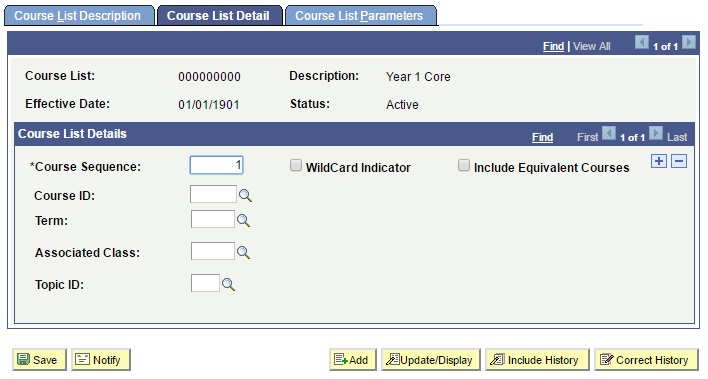Image resolution: width=708 pixels, height=379 pixels.
Task: Click Find link in the top header
Action: pos(554,46)
